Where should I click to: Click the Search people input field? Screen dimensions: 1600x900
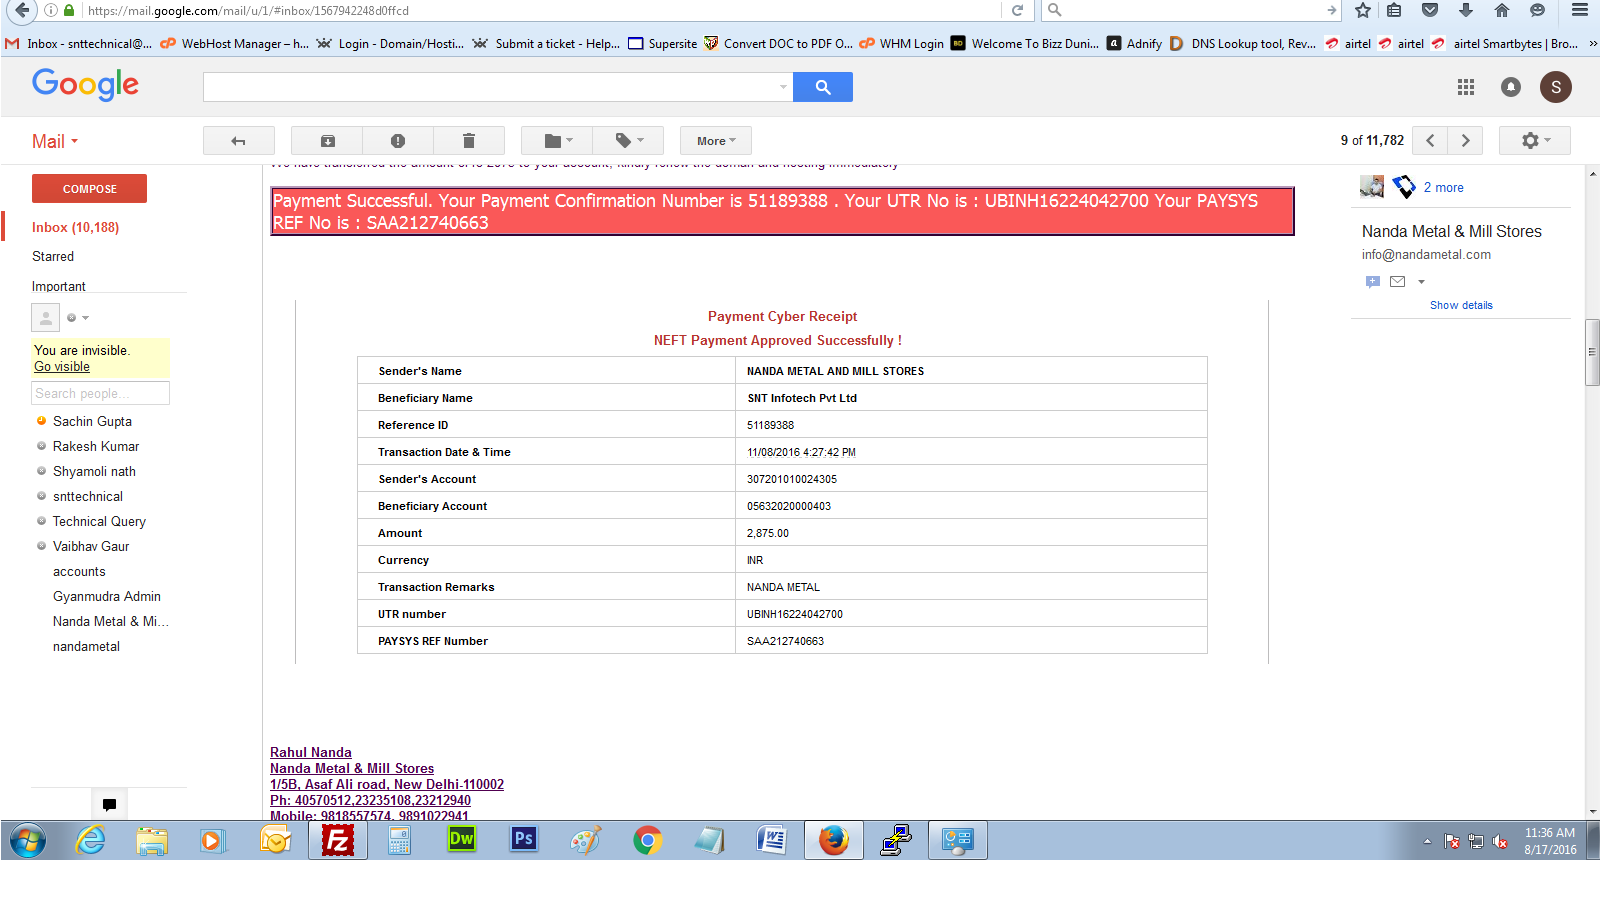click(x=100, y=394)
